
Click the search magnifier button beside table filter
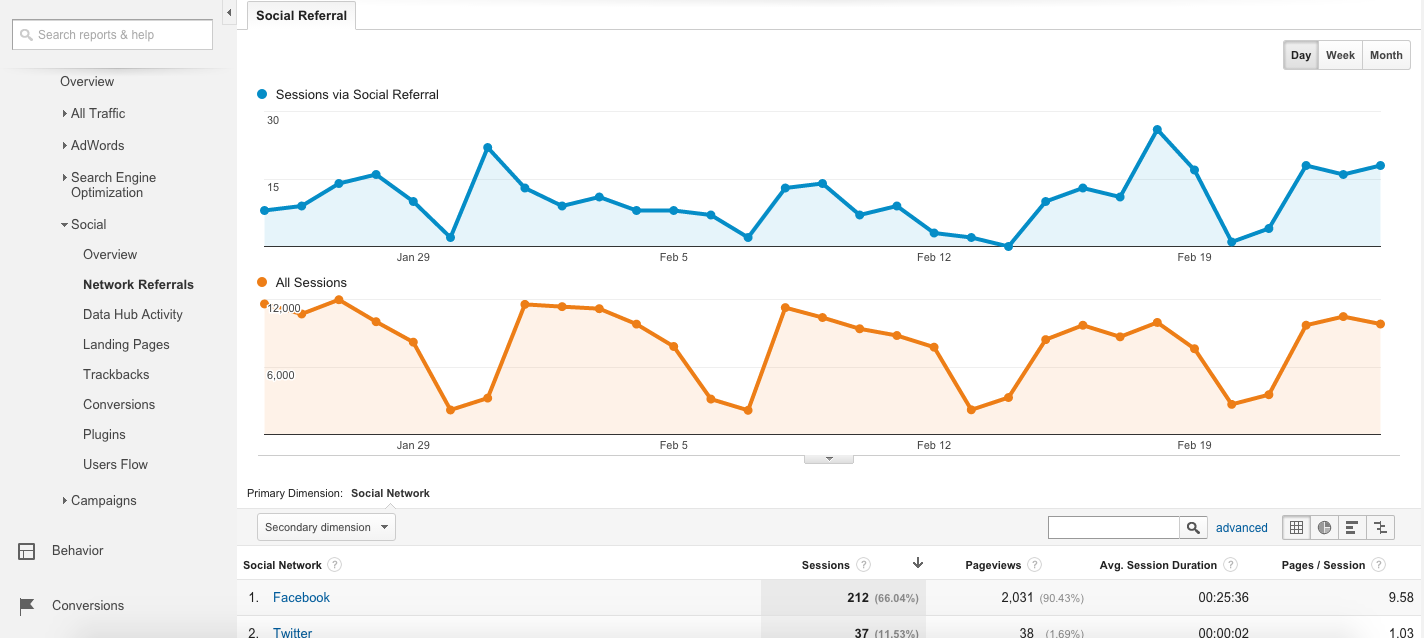pyautogui.click(x=1193, y=527)
